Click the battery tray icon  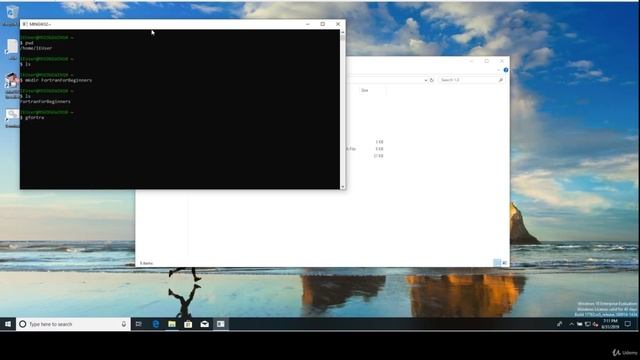580,324
